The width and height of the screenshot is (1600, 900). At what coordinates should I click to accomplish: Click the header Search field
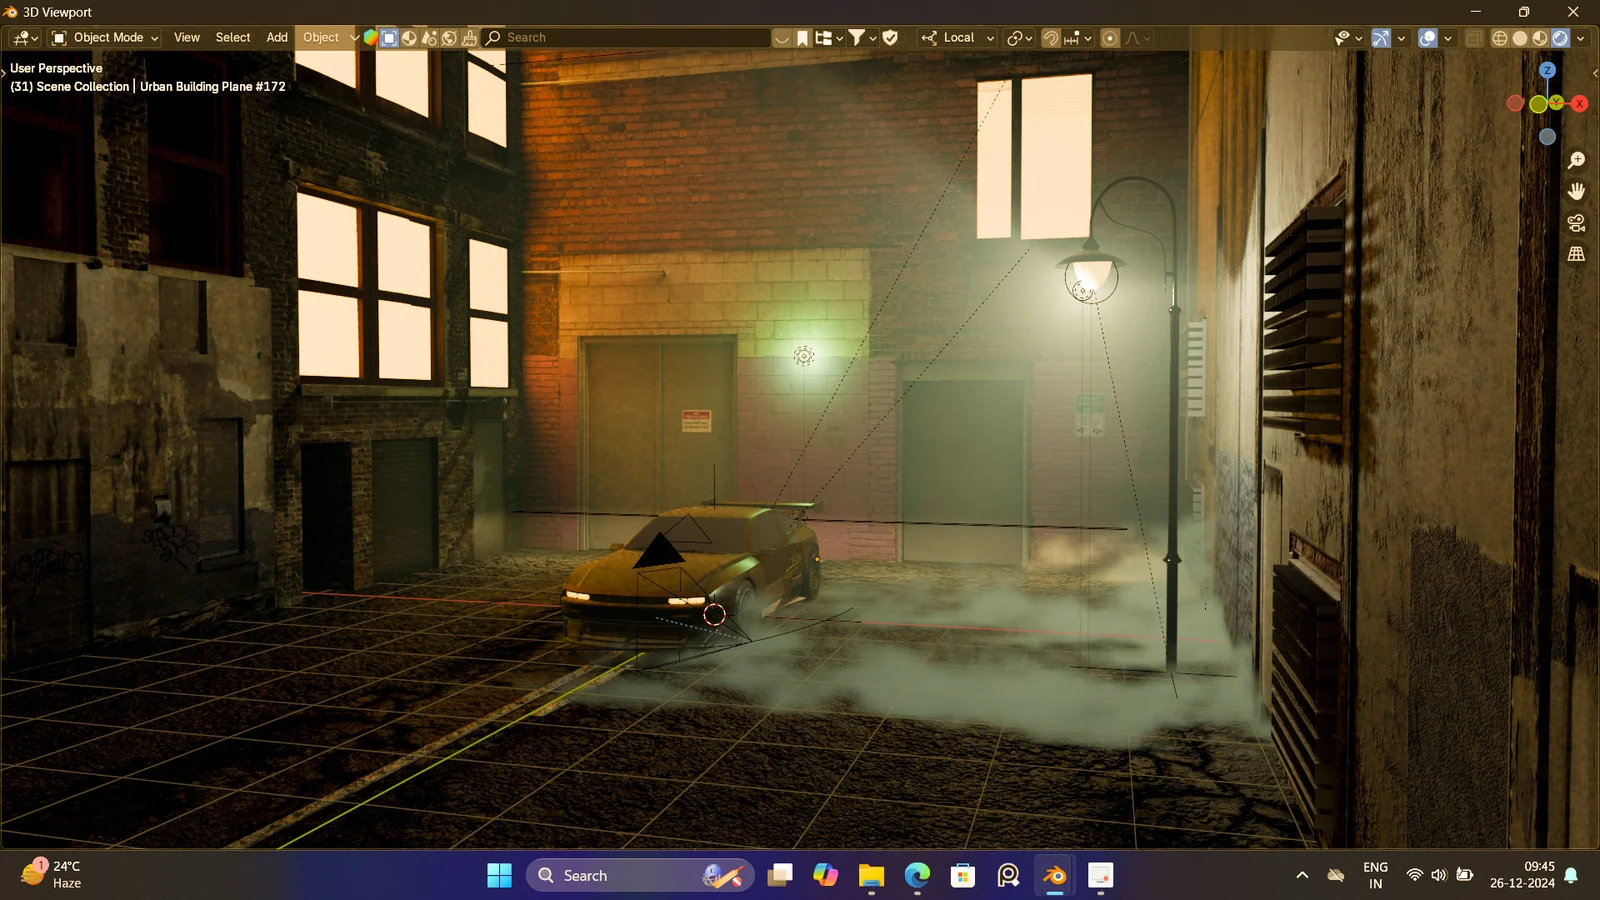coord(630,38)
